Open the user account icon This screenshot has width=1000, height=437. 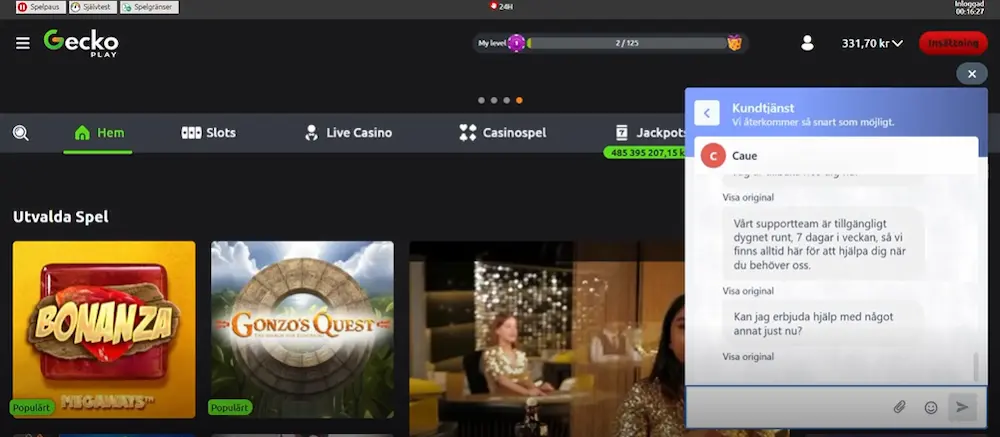(x=807, y=43)
